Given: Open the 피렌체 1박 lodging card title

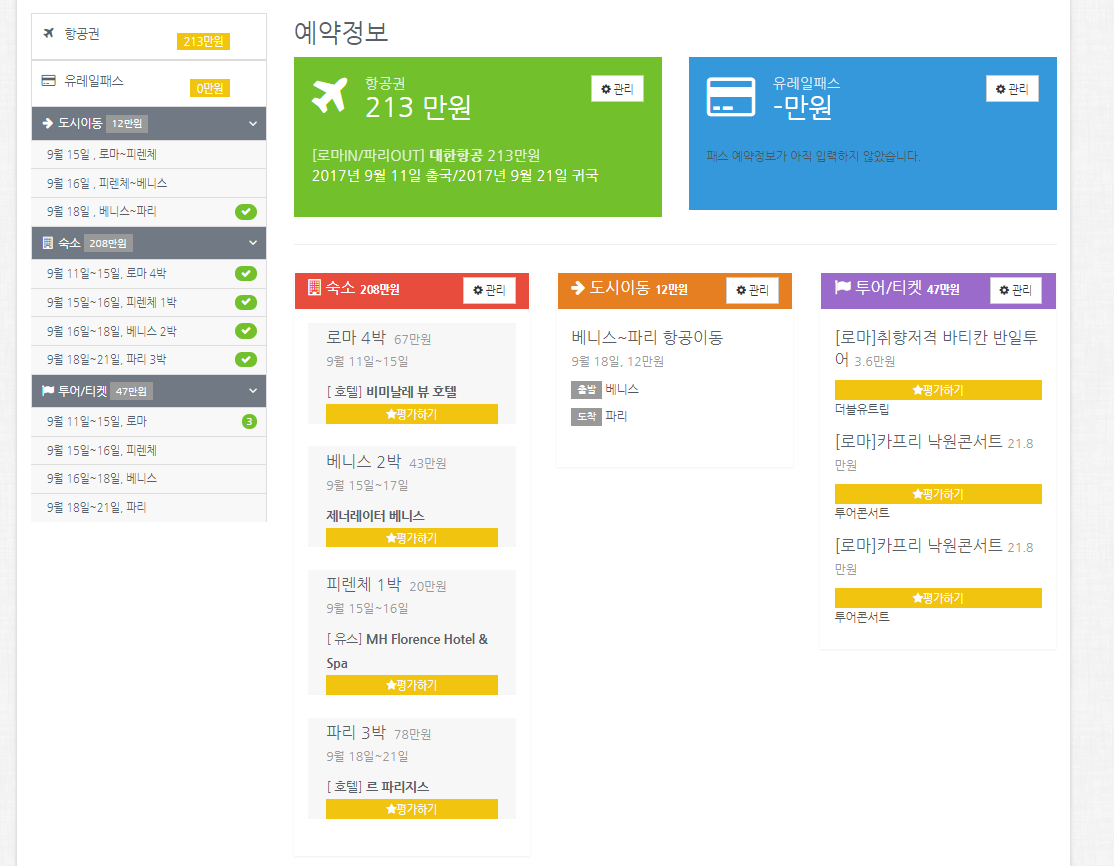Looking at the screenshot, I should [x=363, y=585].
